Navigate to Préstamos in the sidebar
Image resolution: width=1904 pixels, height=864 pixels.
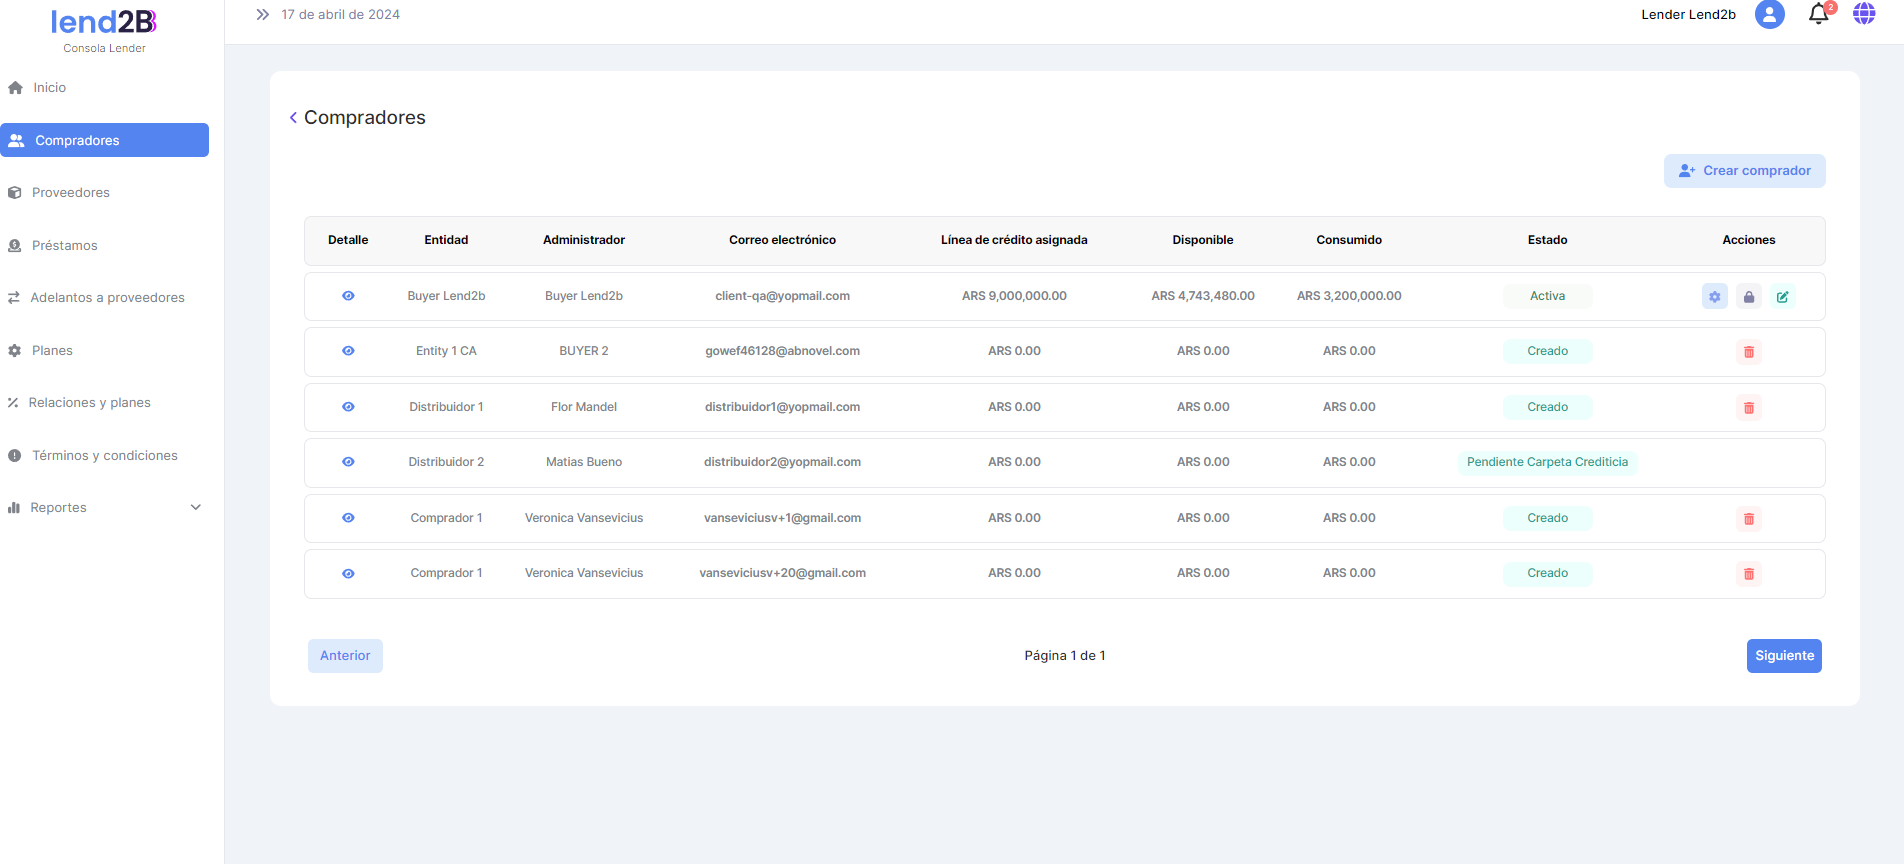(64, 246)
